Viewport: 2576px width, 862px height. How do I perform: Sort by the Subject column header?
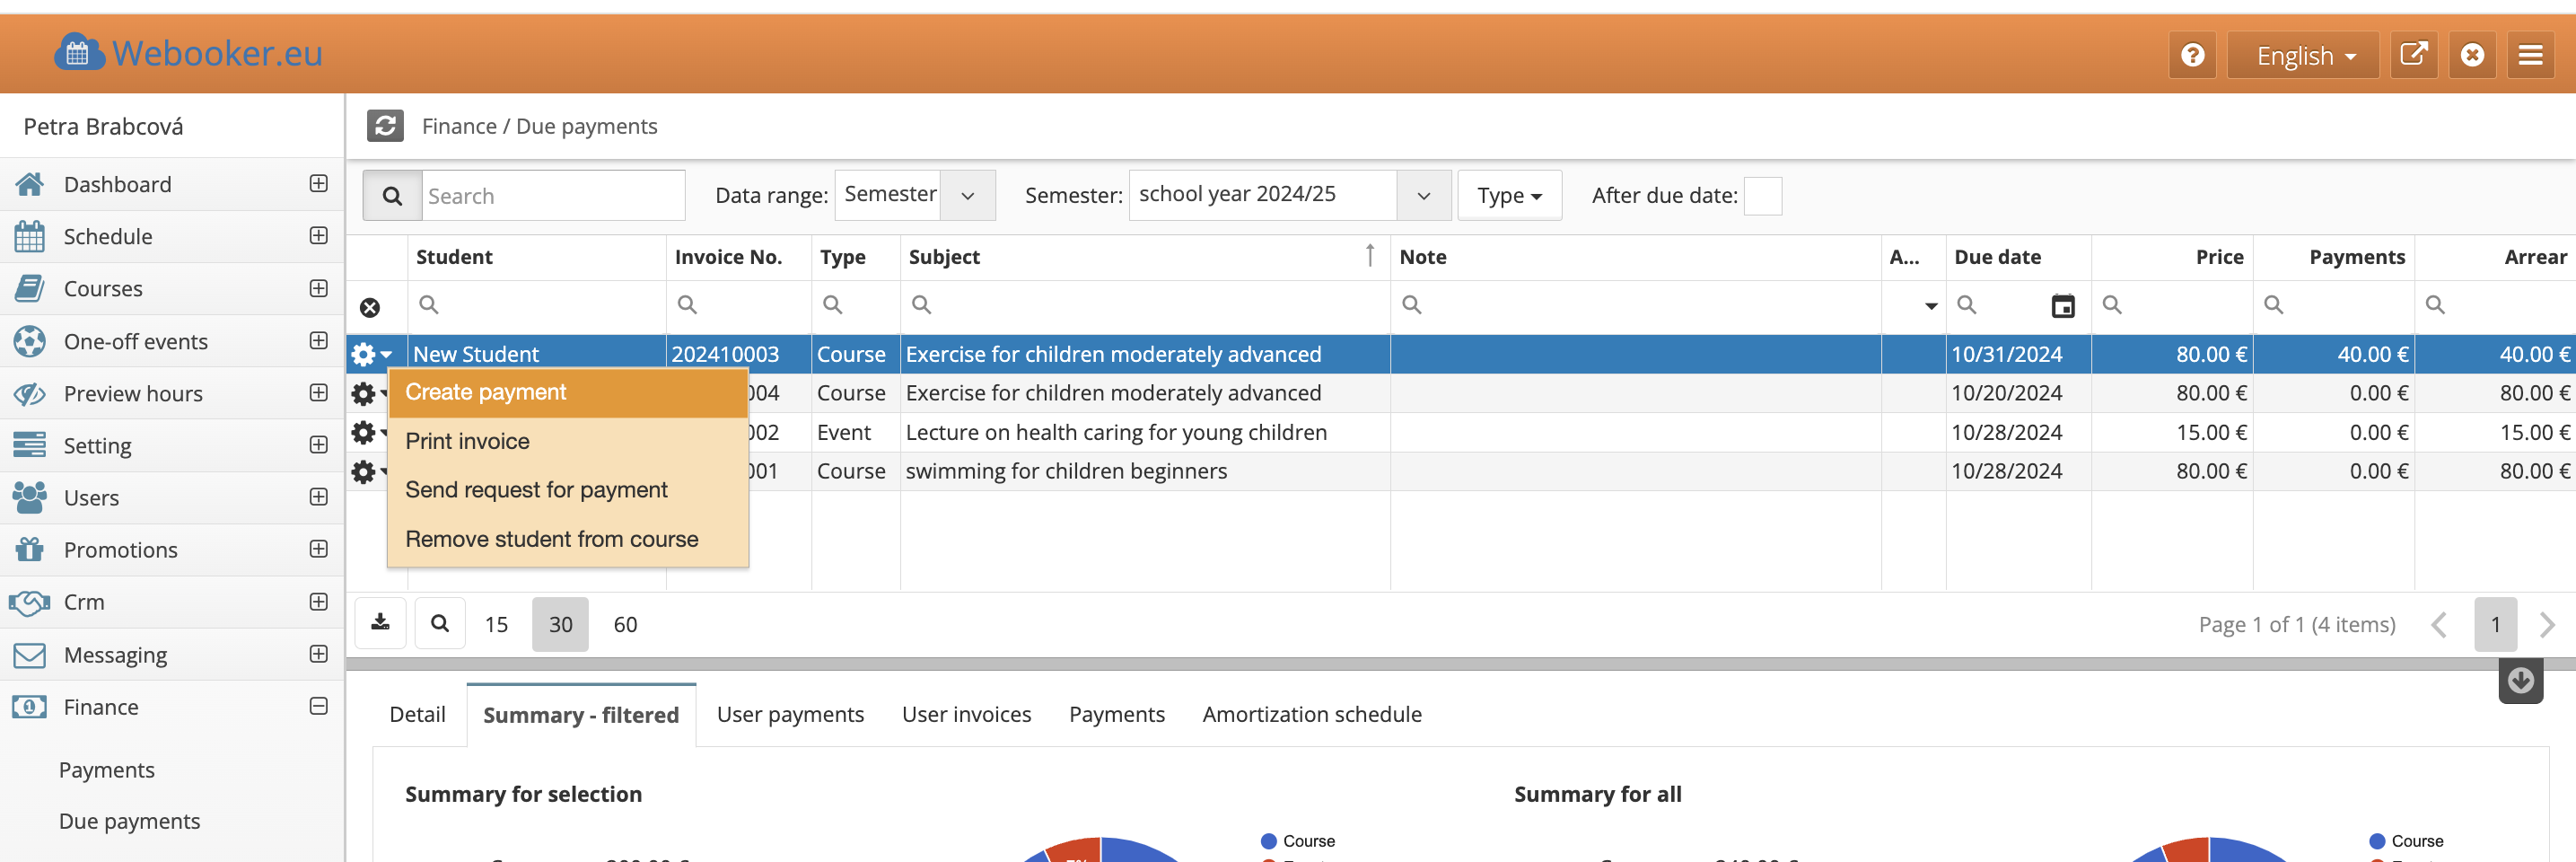[1145, 256]
